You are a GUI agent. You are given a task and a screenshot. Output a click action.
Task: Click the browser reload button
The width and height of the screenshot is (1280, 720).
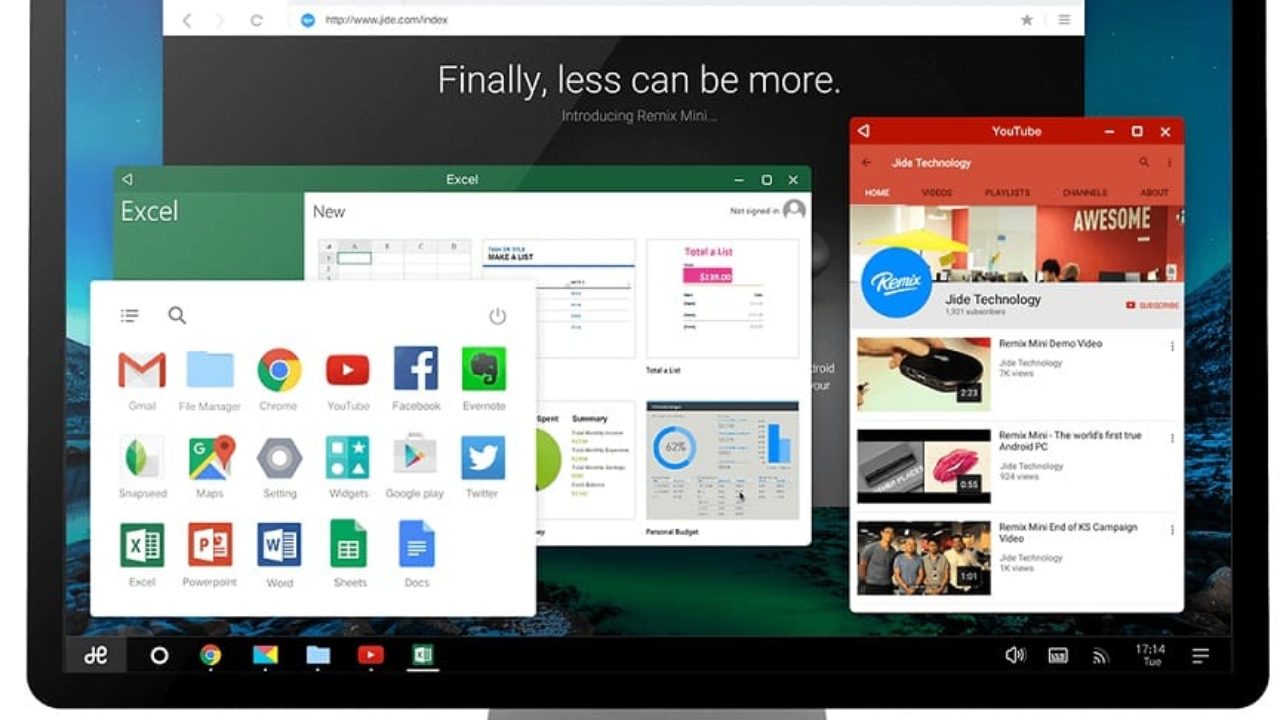click(256, 20)
